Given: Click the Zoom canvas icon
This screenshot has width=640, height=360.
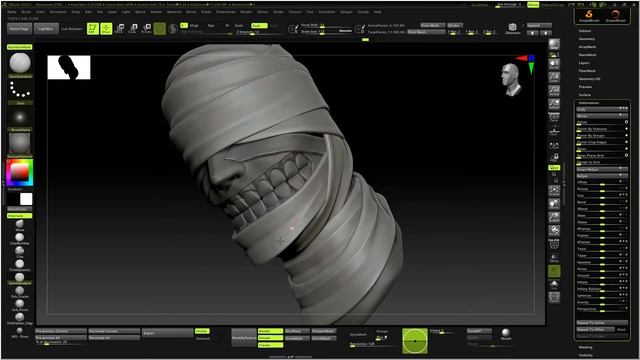Looking at the screenshot, I should tap(554, 77).
